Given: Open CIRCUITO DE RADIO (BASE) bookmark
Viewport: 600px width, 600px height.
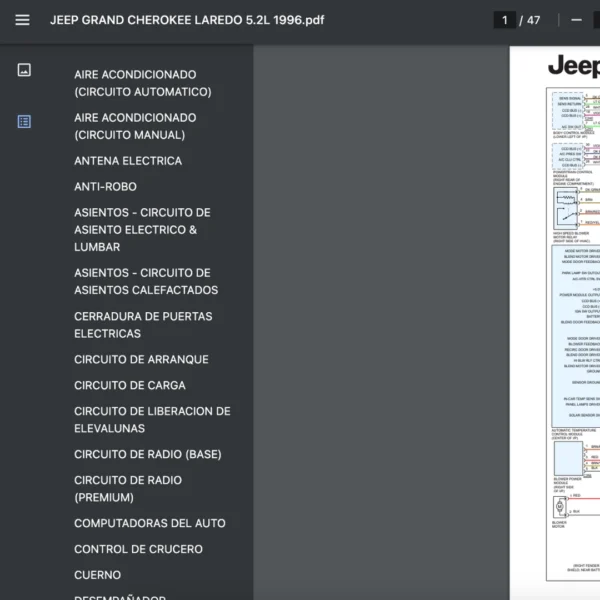Looking at the screenshot, I should (x=147, y=454).
